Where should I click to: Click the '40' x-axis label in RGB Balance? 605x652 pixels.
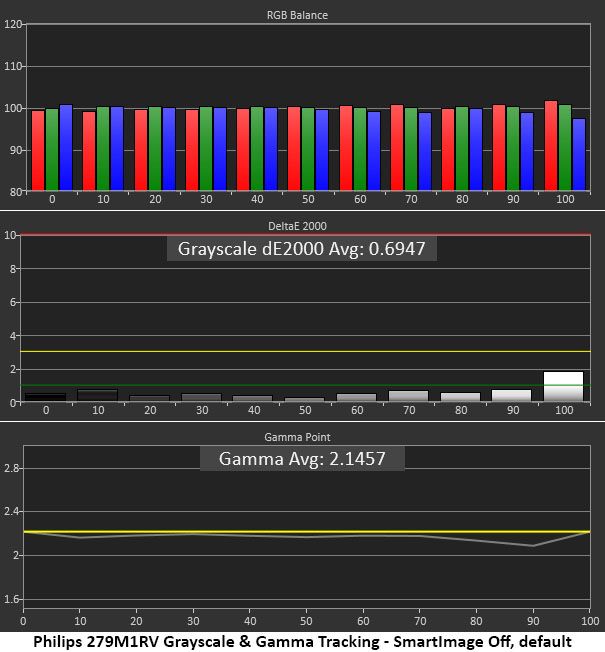click(257, 199)
